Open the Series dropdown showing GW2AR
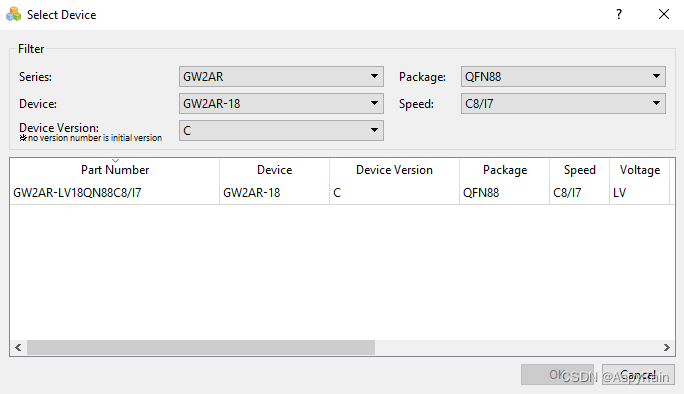Viewport: 684px width, 394px height. [281, 77]
